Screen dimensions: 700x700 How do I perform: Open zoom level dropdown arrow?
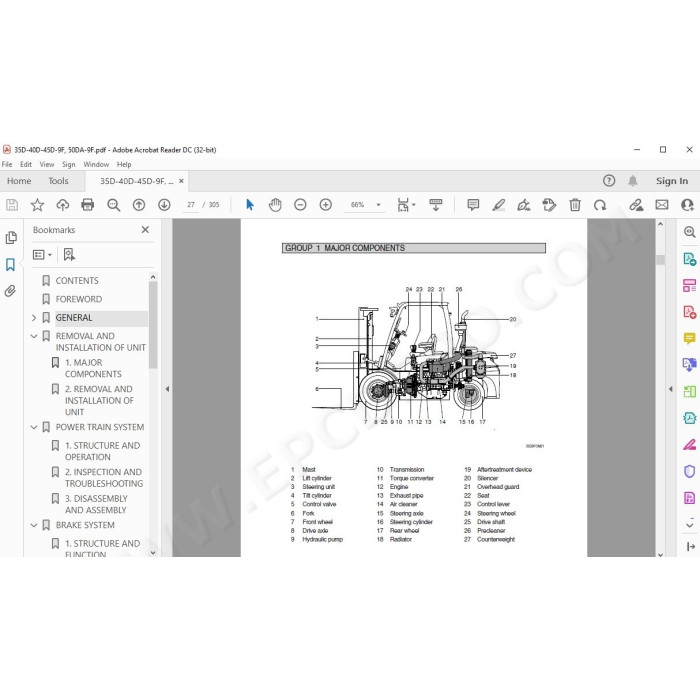coord(379,205)
